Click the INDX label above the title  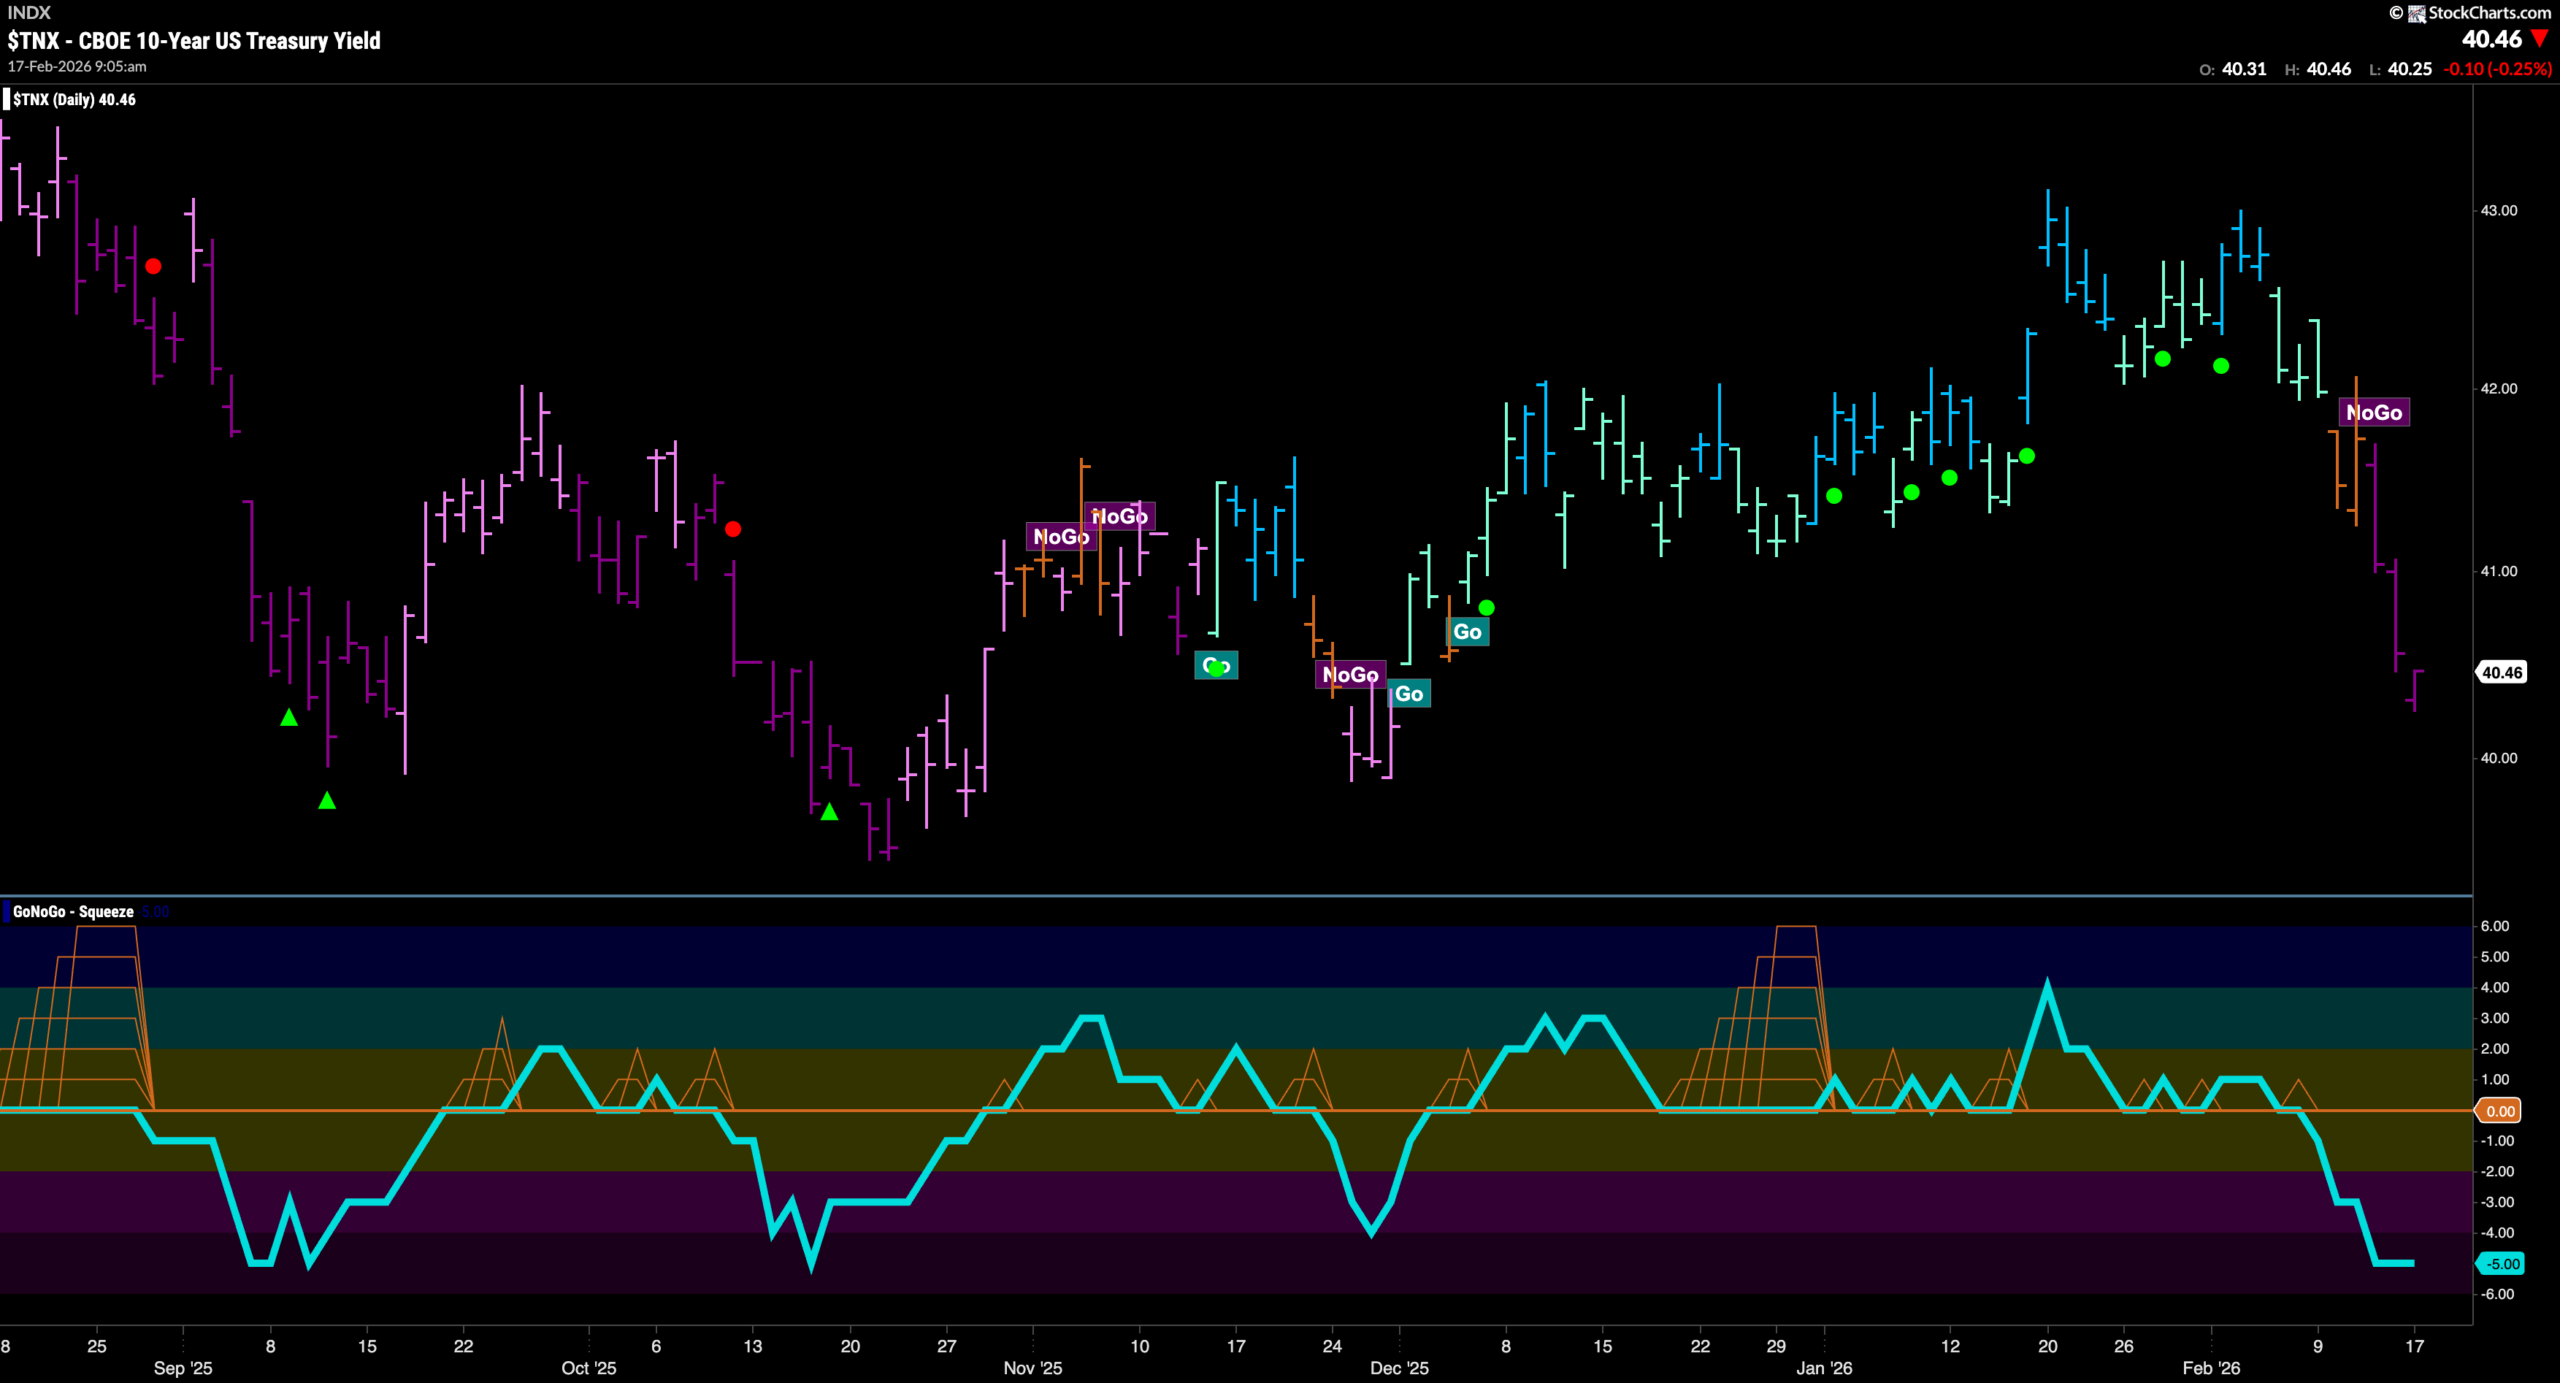pyautogui.click(x=28, y=12)
